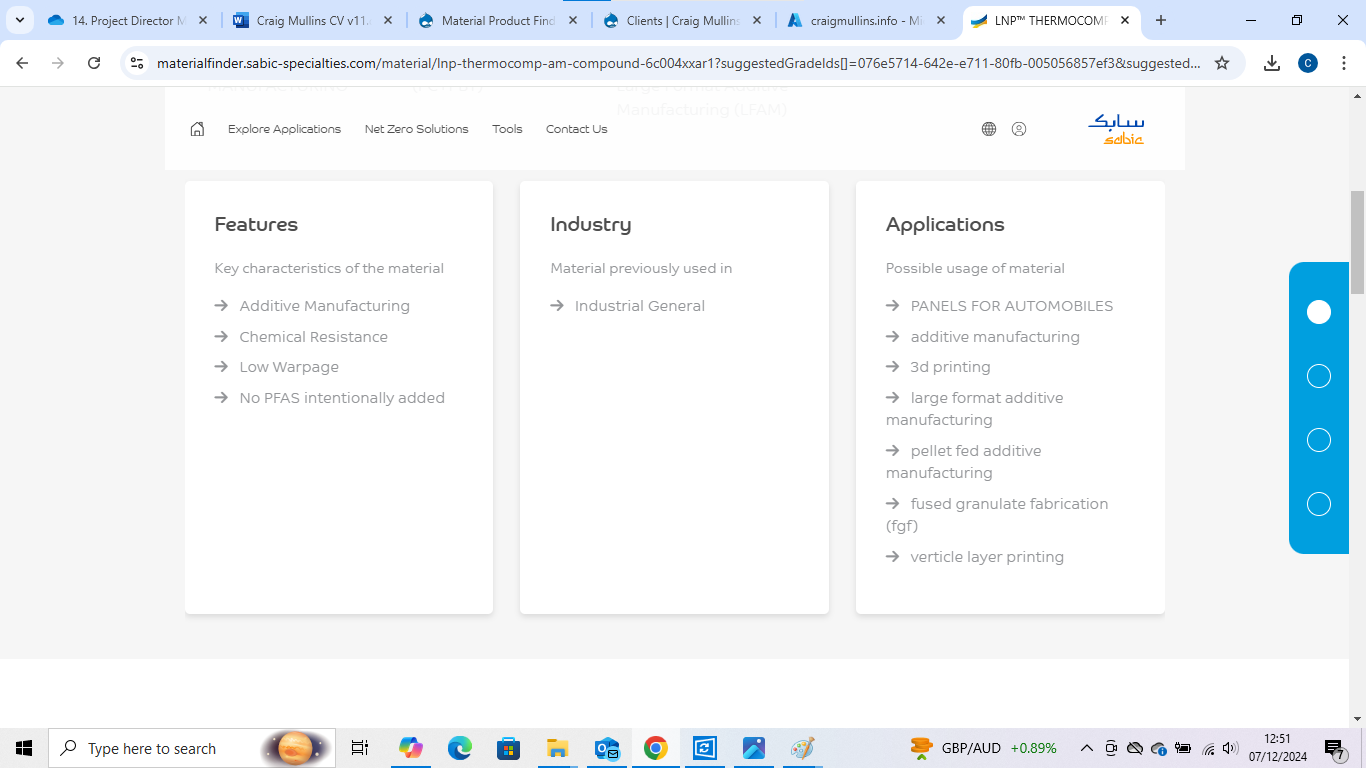
Task: Select the first page section dot
Action: [1319, 312]
